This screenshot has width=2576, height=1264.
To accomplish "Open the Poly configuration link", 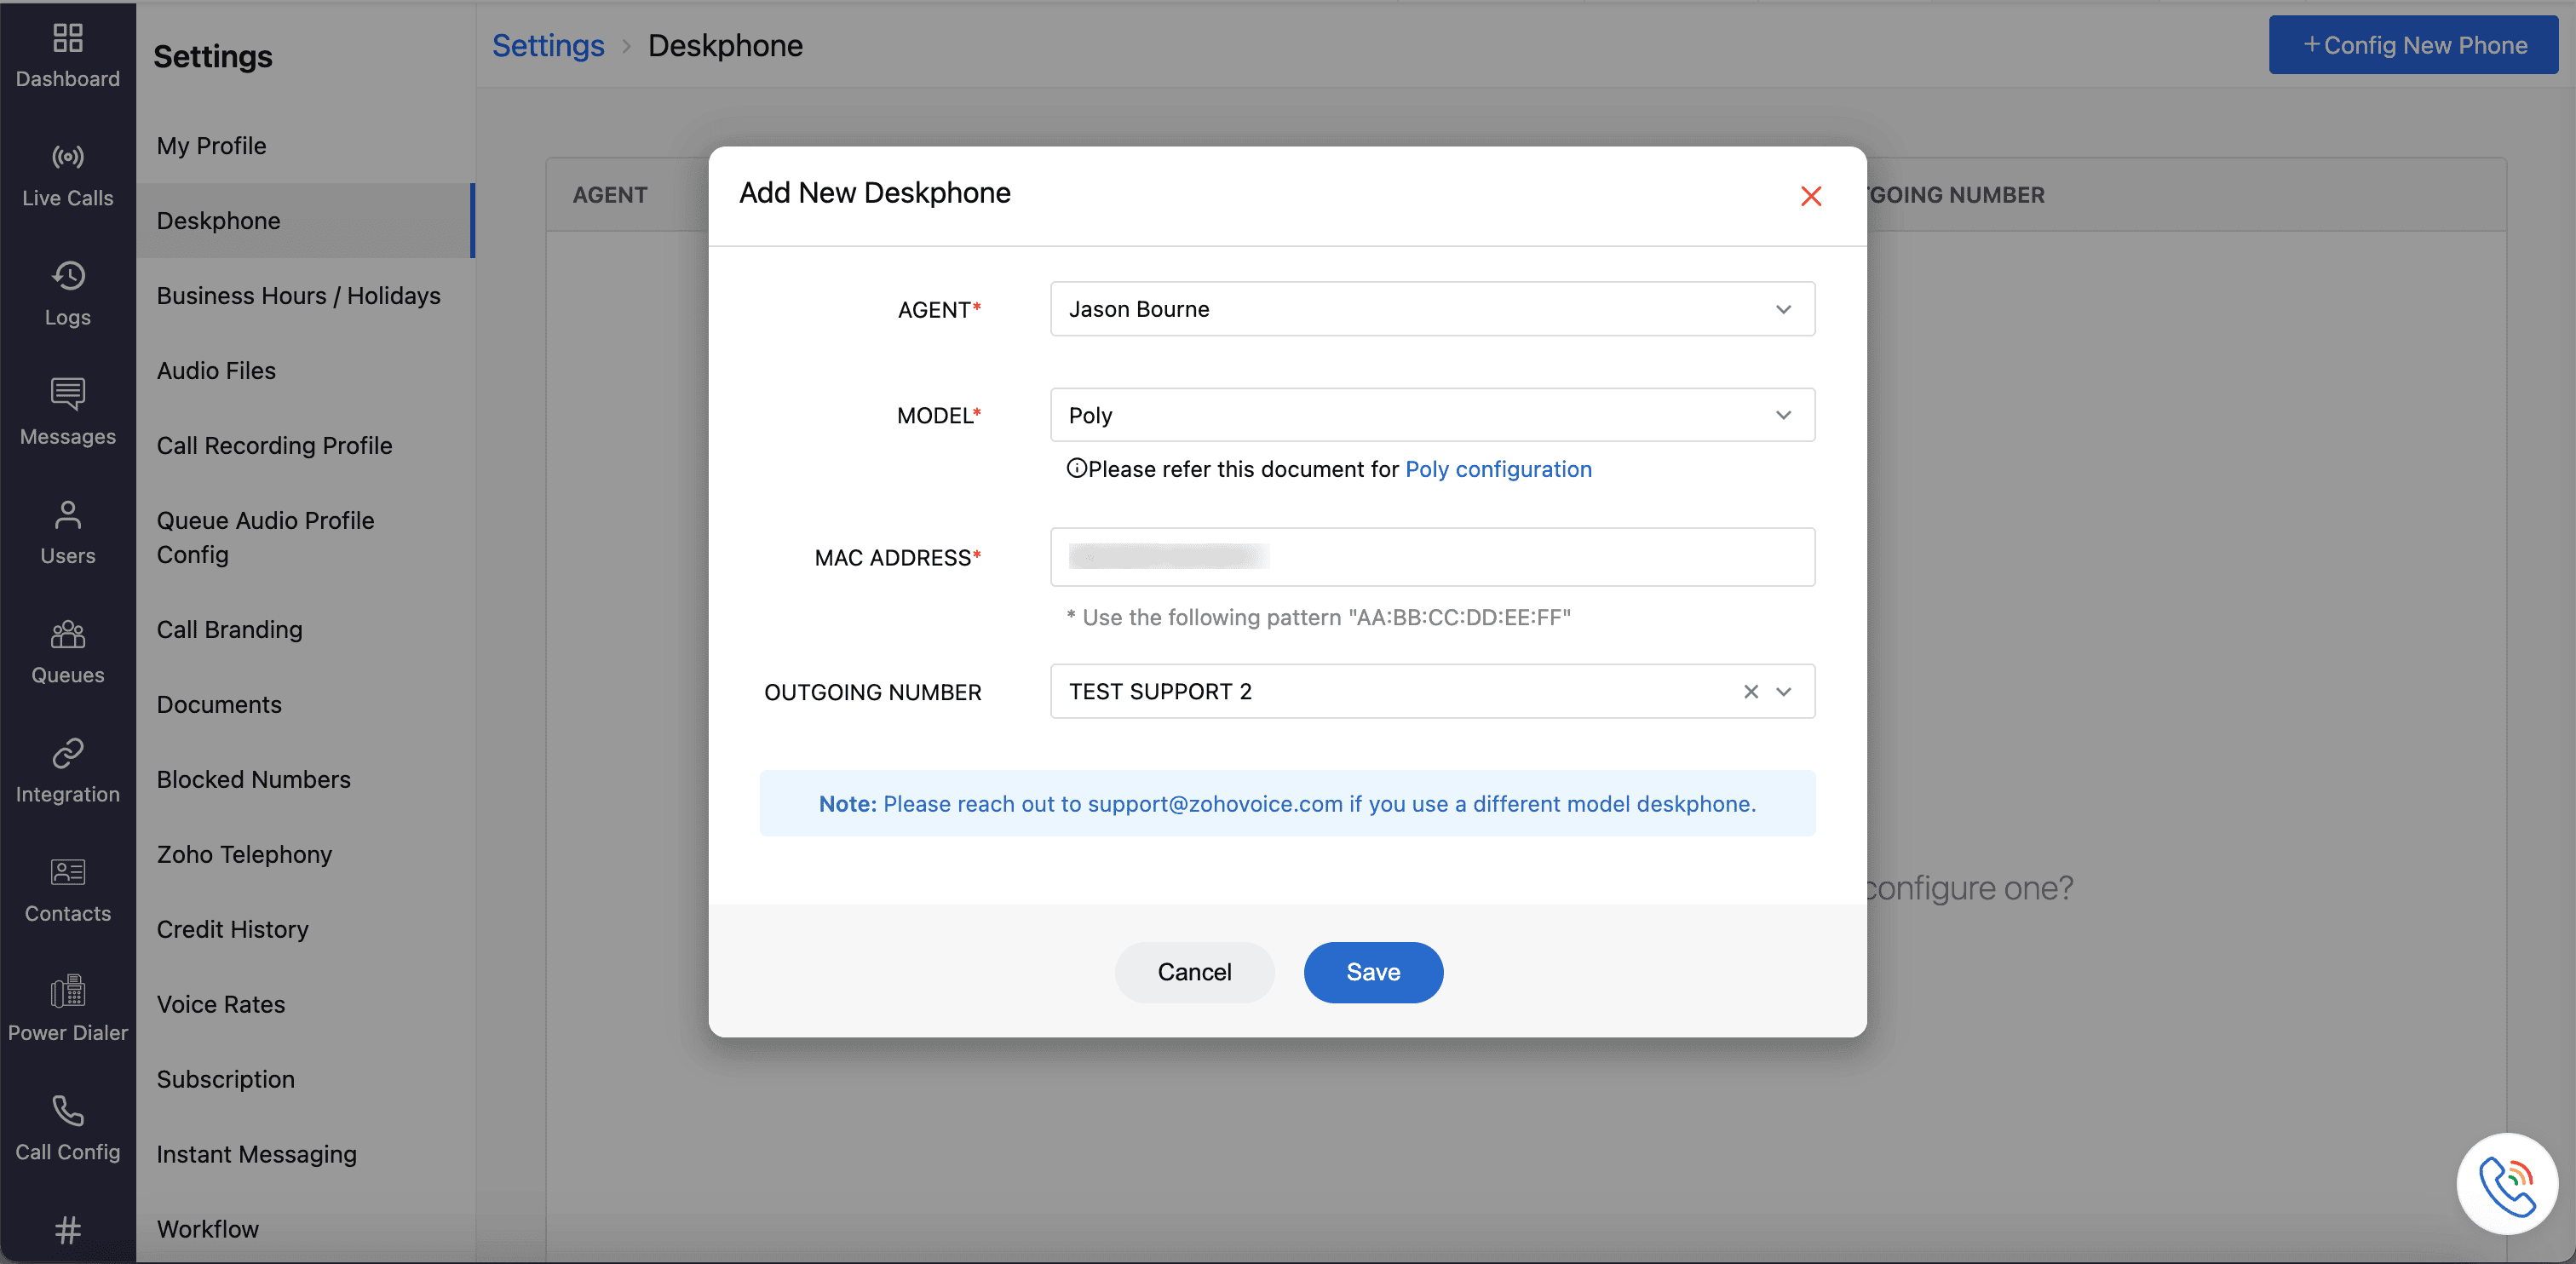I will pos(1498,469).
